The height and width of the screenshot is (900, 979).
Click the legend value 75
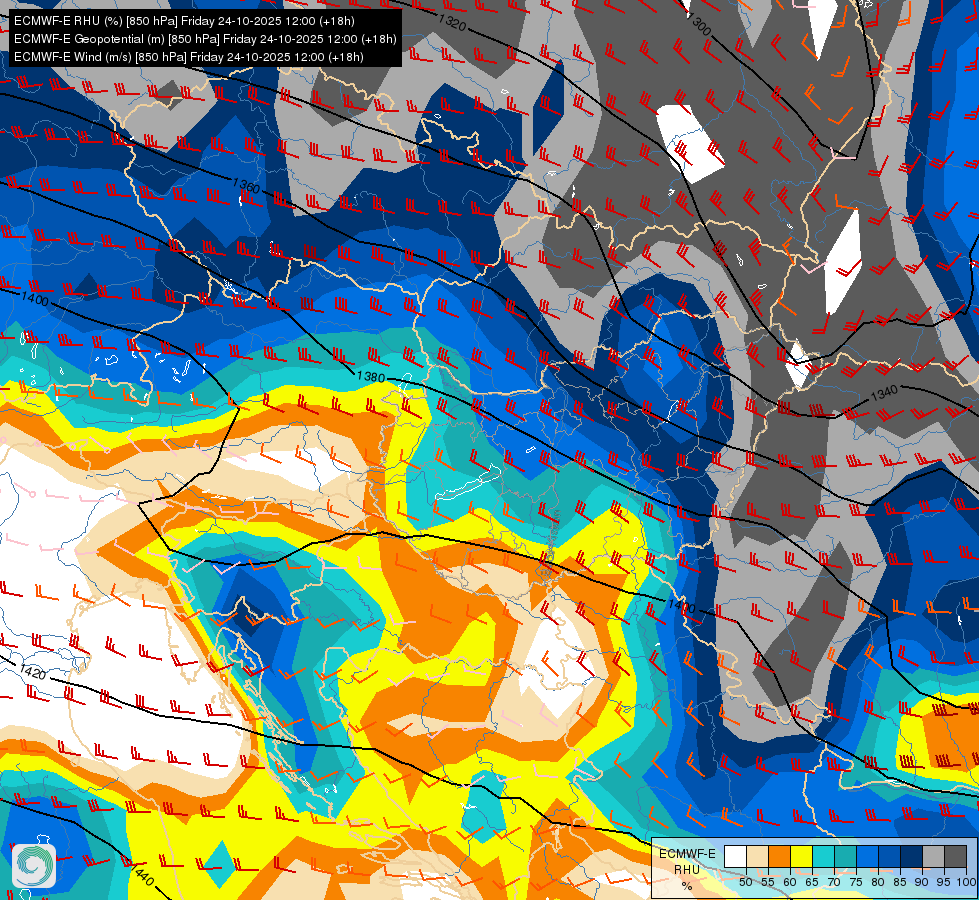coord(856,882)
